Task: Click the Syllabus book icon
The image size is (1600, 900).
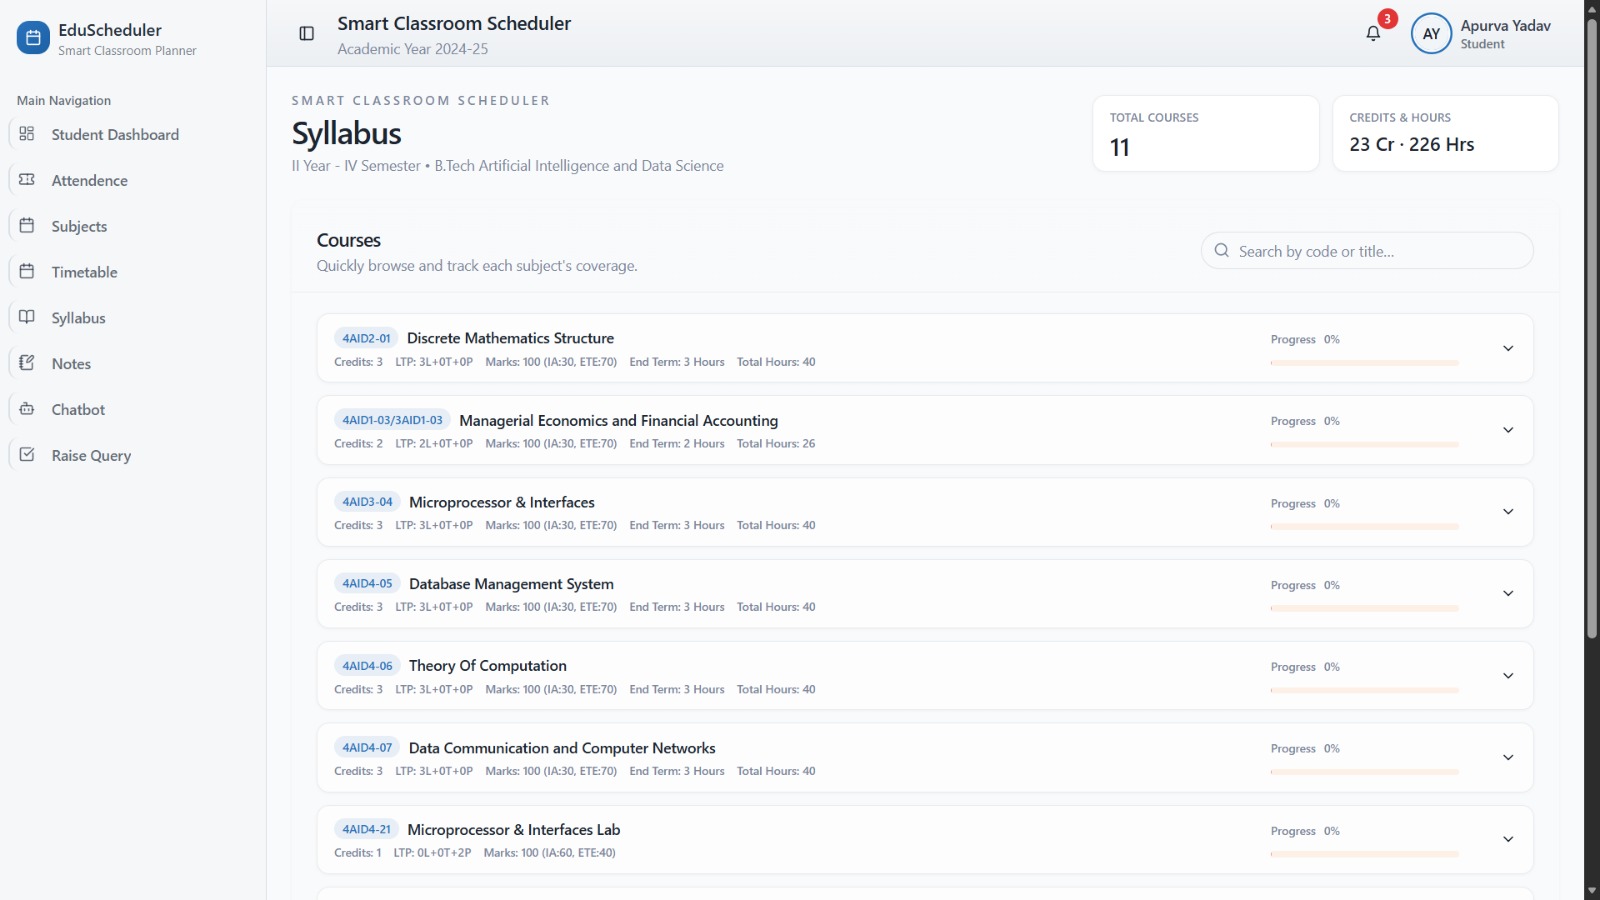Action: [x=27, y=317]
